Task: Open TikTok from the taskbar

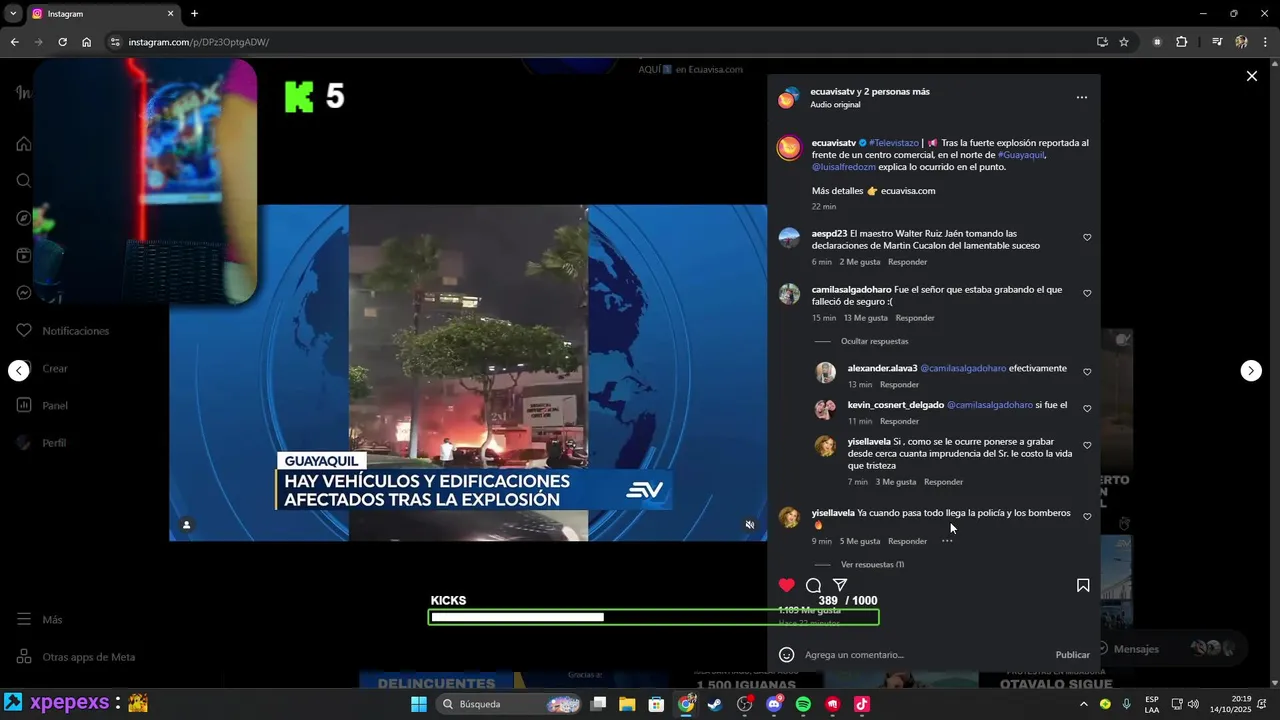Action: click(x=862, y=704)
